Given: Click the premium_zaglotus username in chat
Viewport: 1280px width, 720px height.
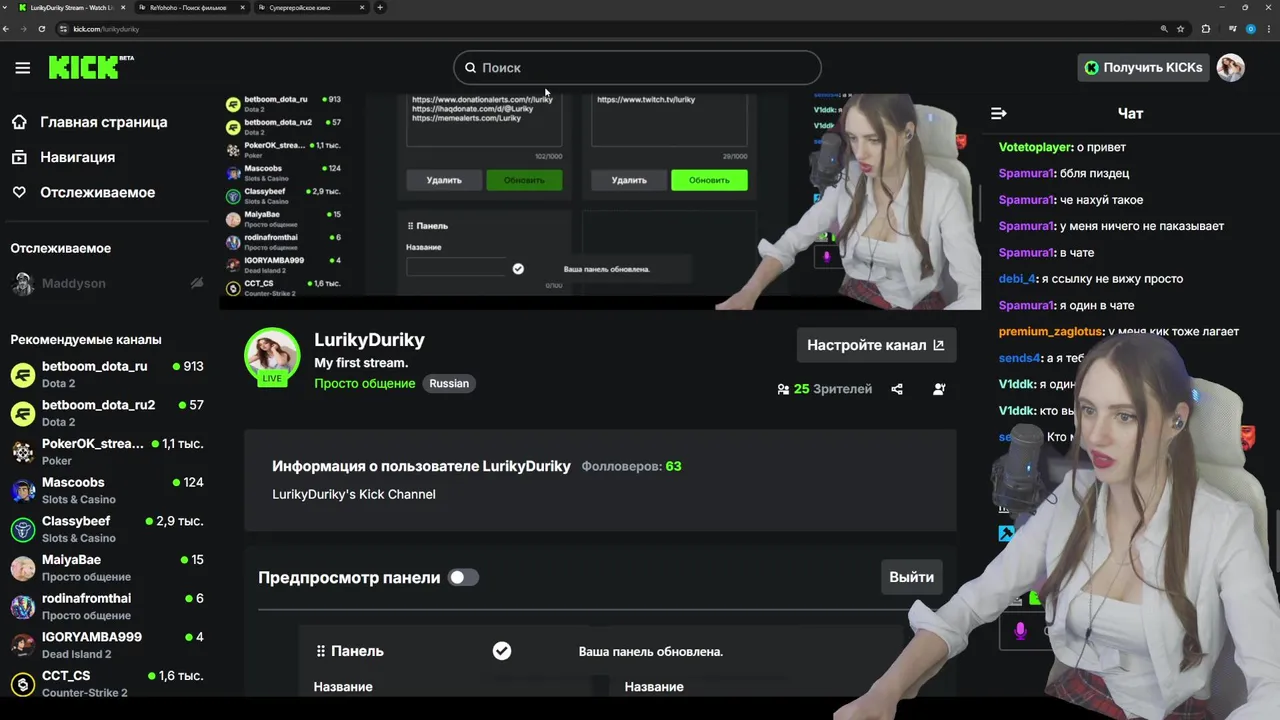Looking at the screenshot, I should pyautogui.click(x=1050, y=331).
